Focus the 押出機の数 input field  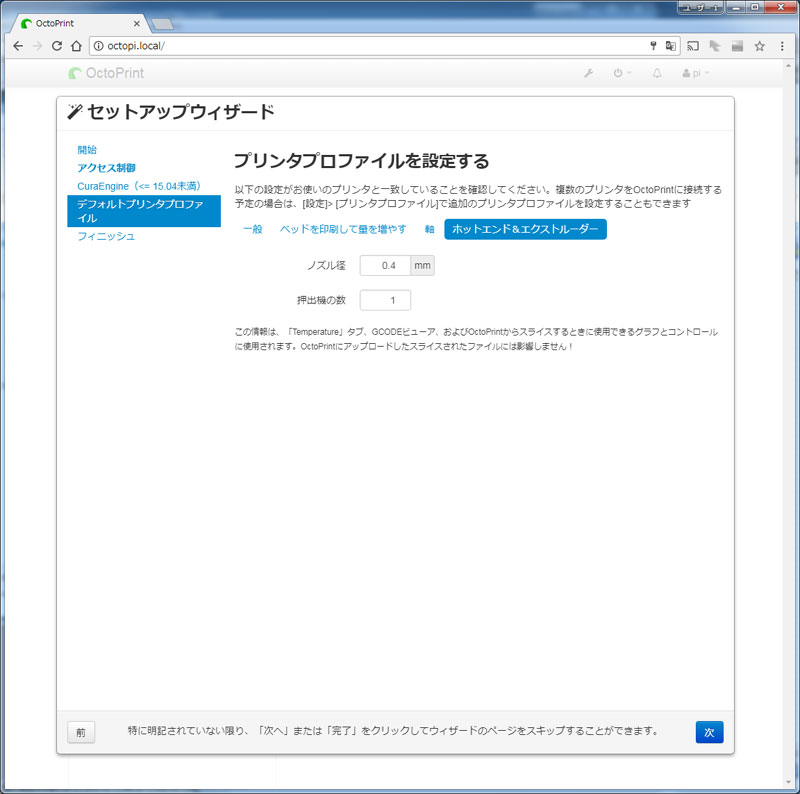click(385, 300)
